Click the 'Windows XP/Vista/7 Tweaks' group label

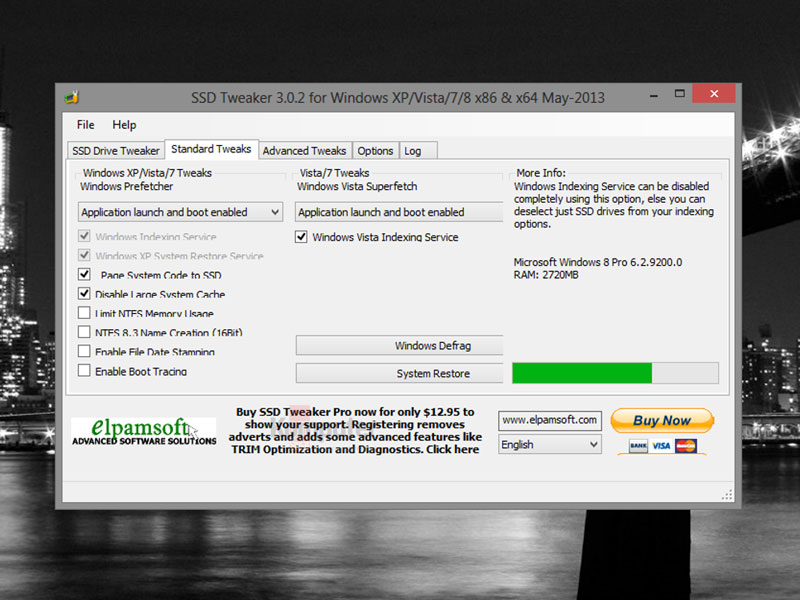click(147, 173)
